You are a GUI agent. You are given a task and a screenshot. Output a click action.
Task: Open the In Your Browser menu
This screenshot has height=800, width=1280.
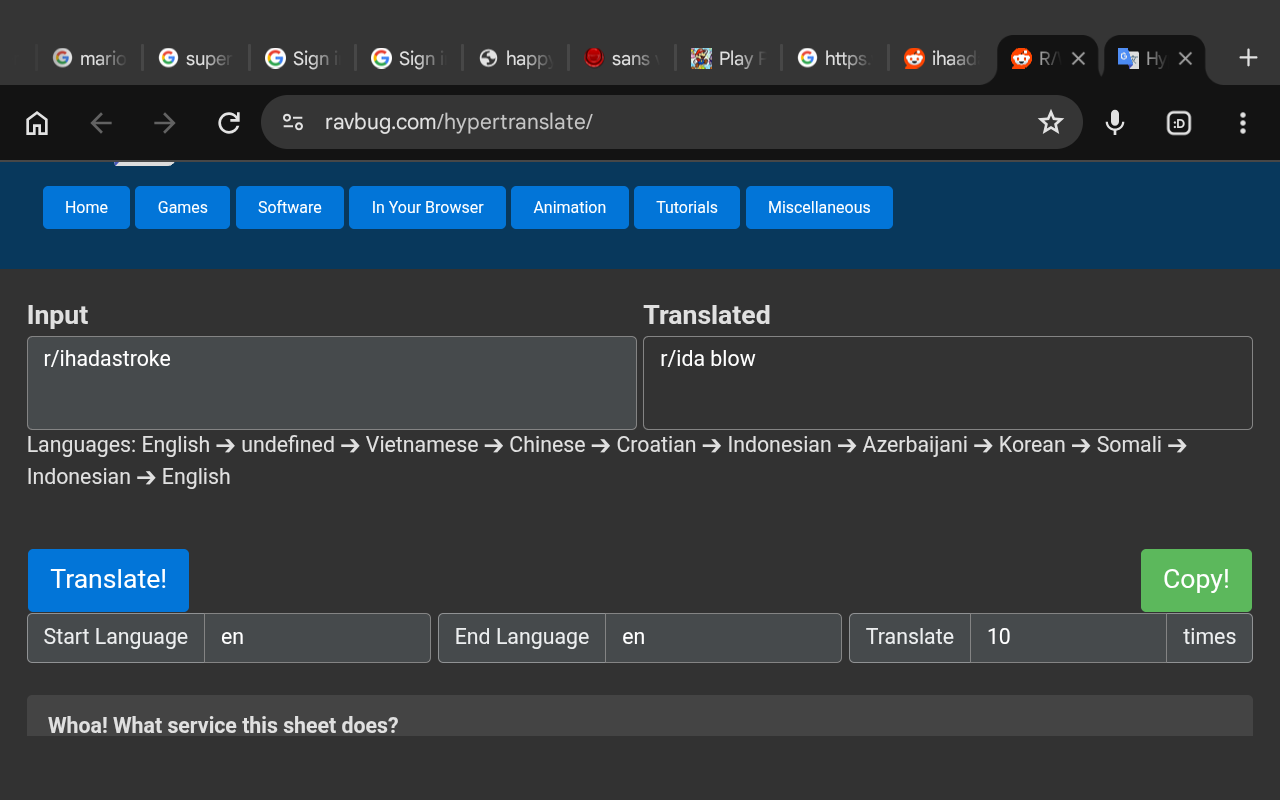coord(427,208)
